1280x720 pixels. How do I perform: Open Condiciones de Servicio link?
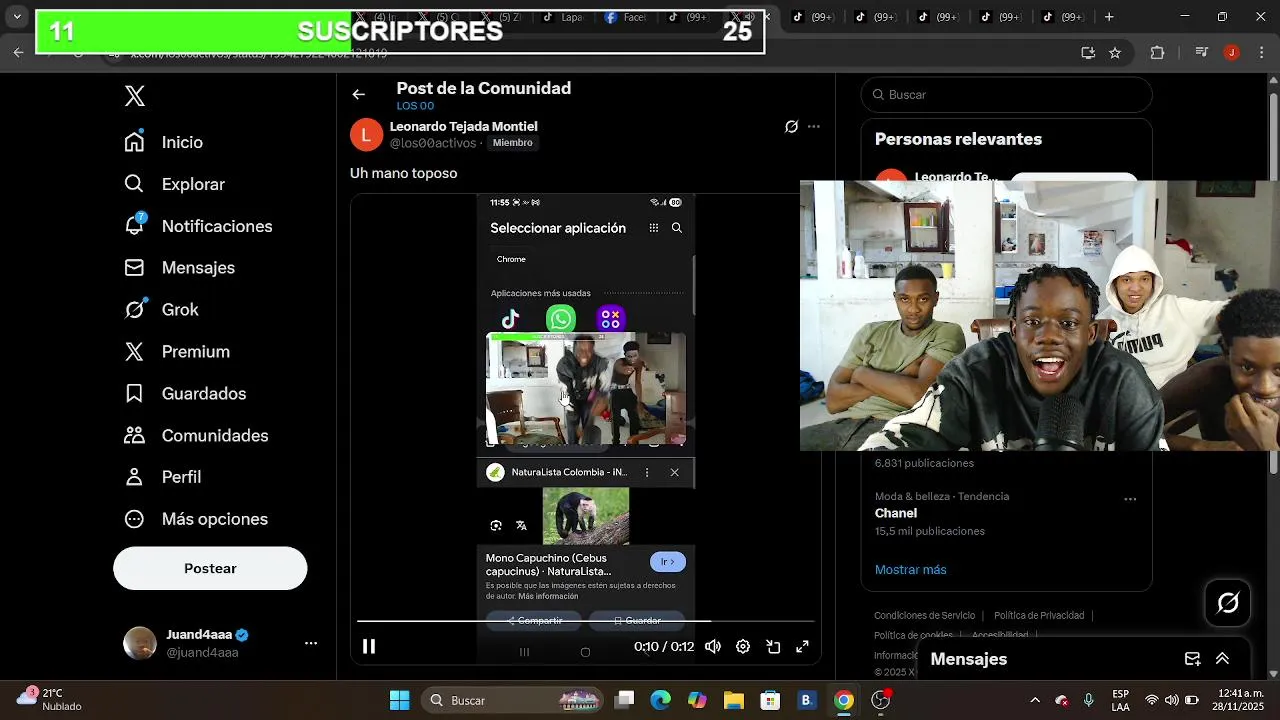point(924,616)
